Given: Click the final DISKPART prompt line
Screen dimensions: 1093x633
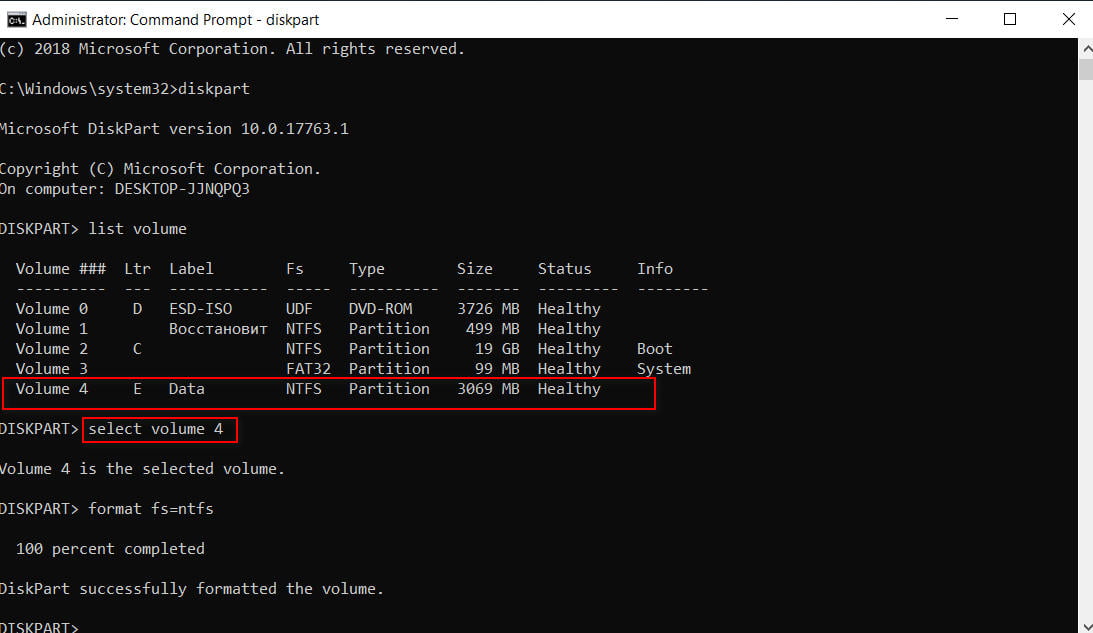Looking at the screenshot, I should click(40, 626).
